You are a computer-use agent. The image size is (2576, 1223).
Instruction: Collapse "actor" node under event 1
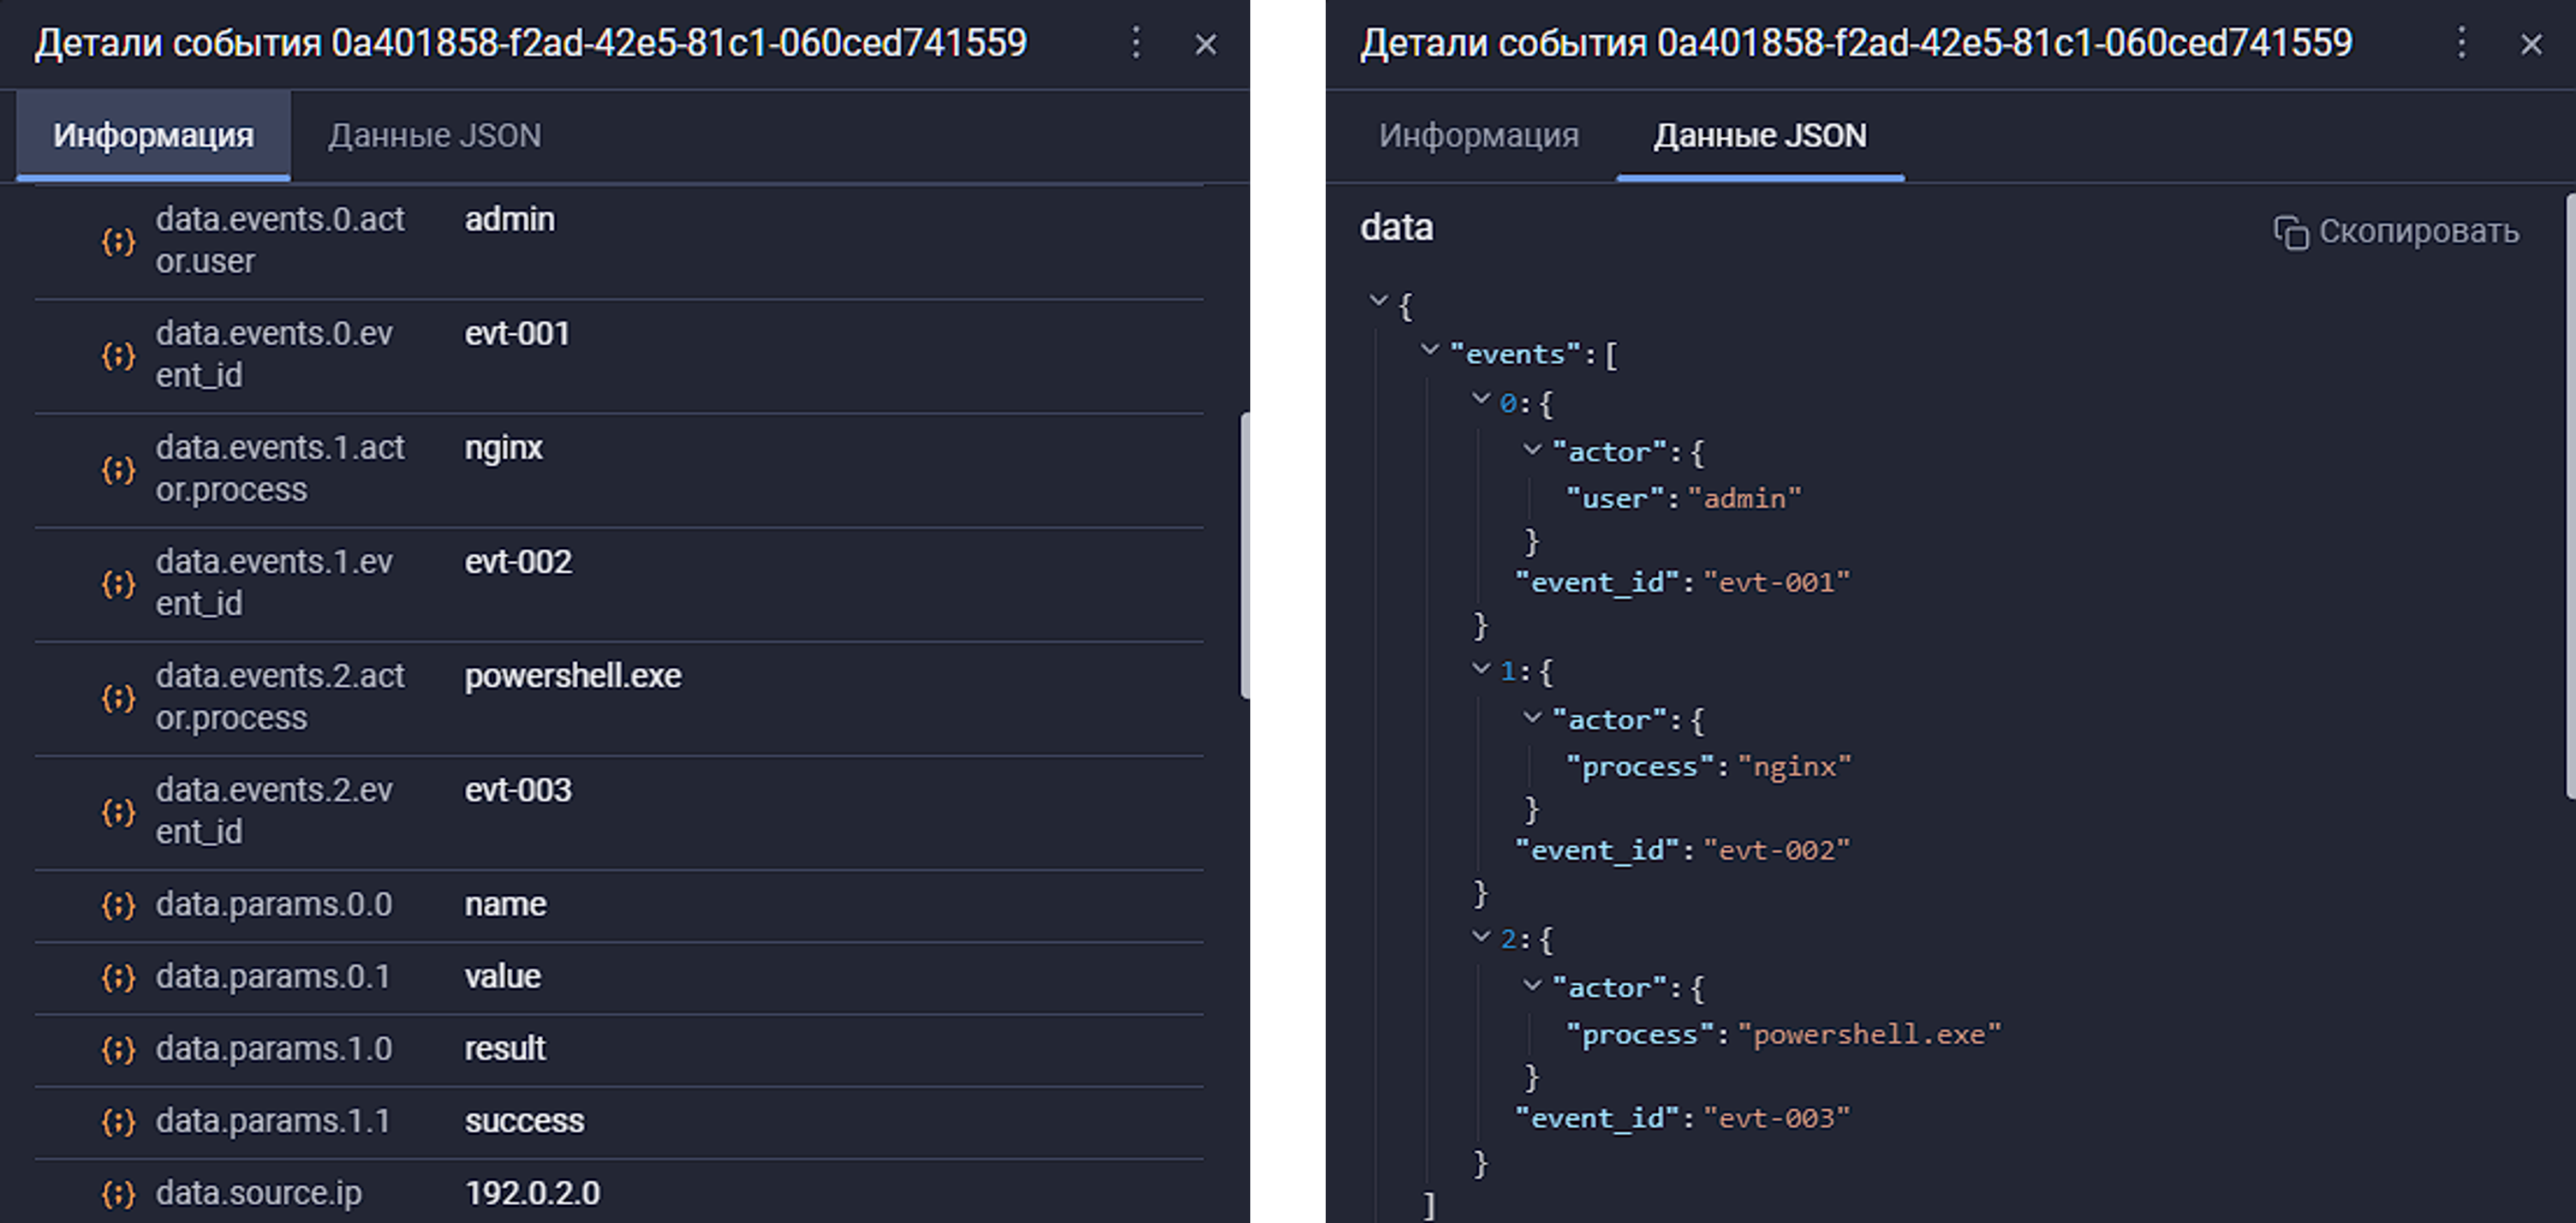1532,717
